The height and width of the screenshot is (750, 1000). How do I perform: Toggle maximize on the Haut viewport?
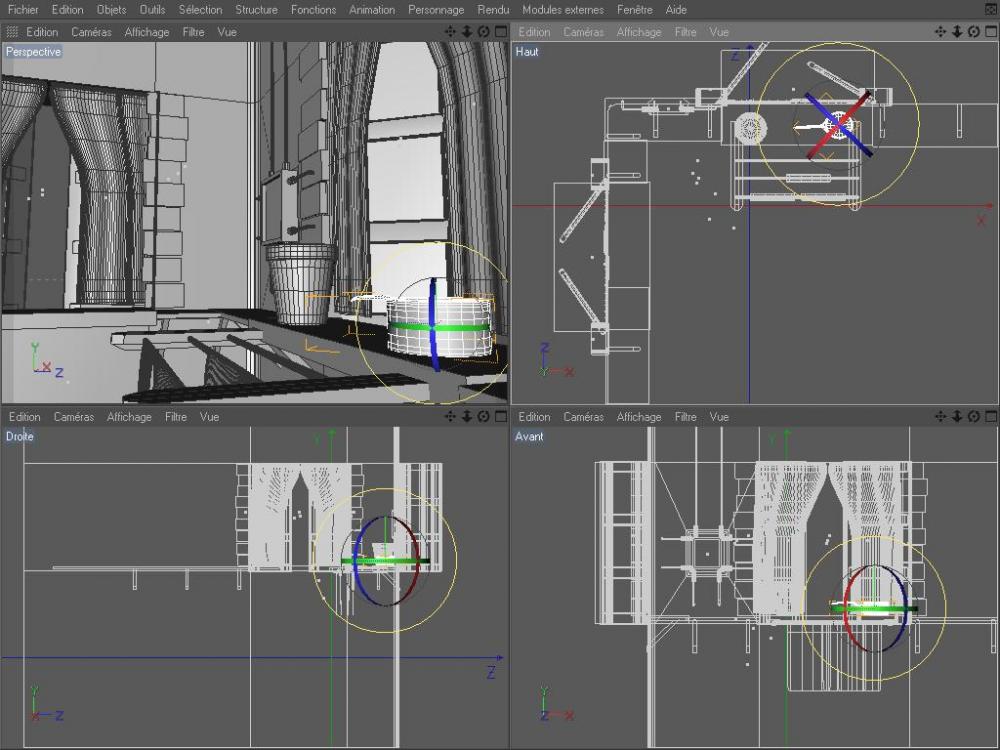click(x=990, y=32)
